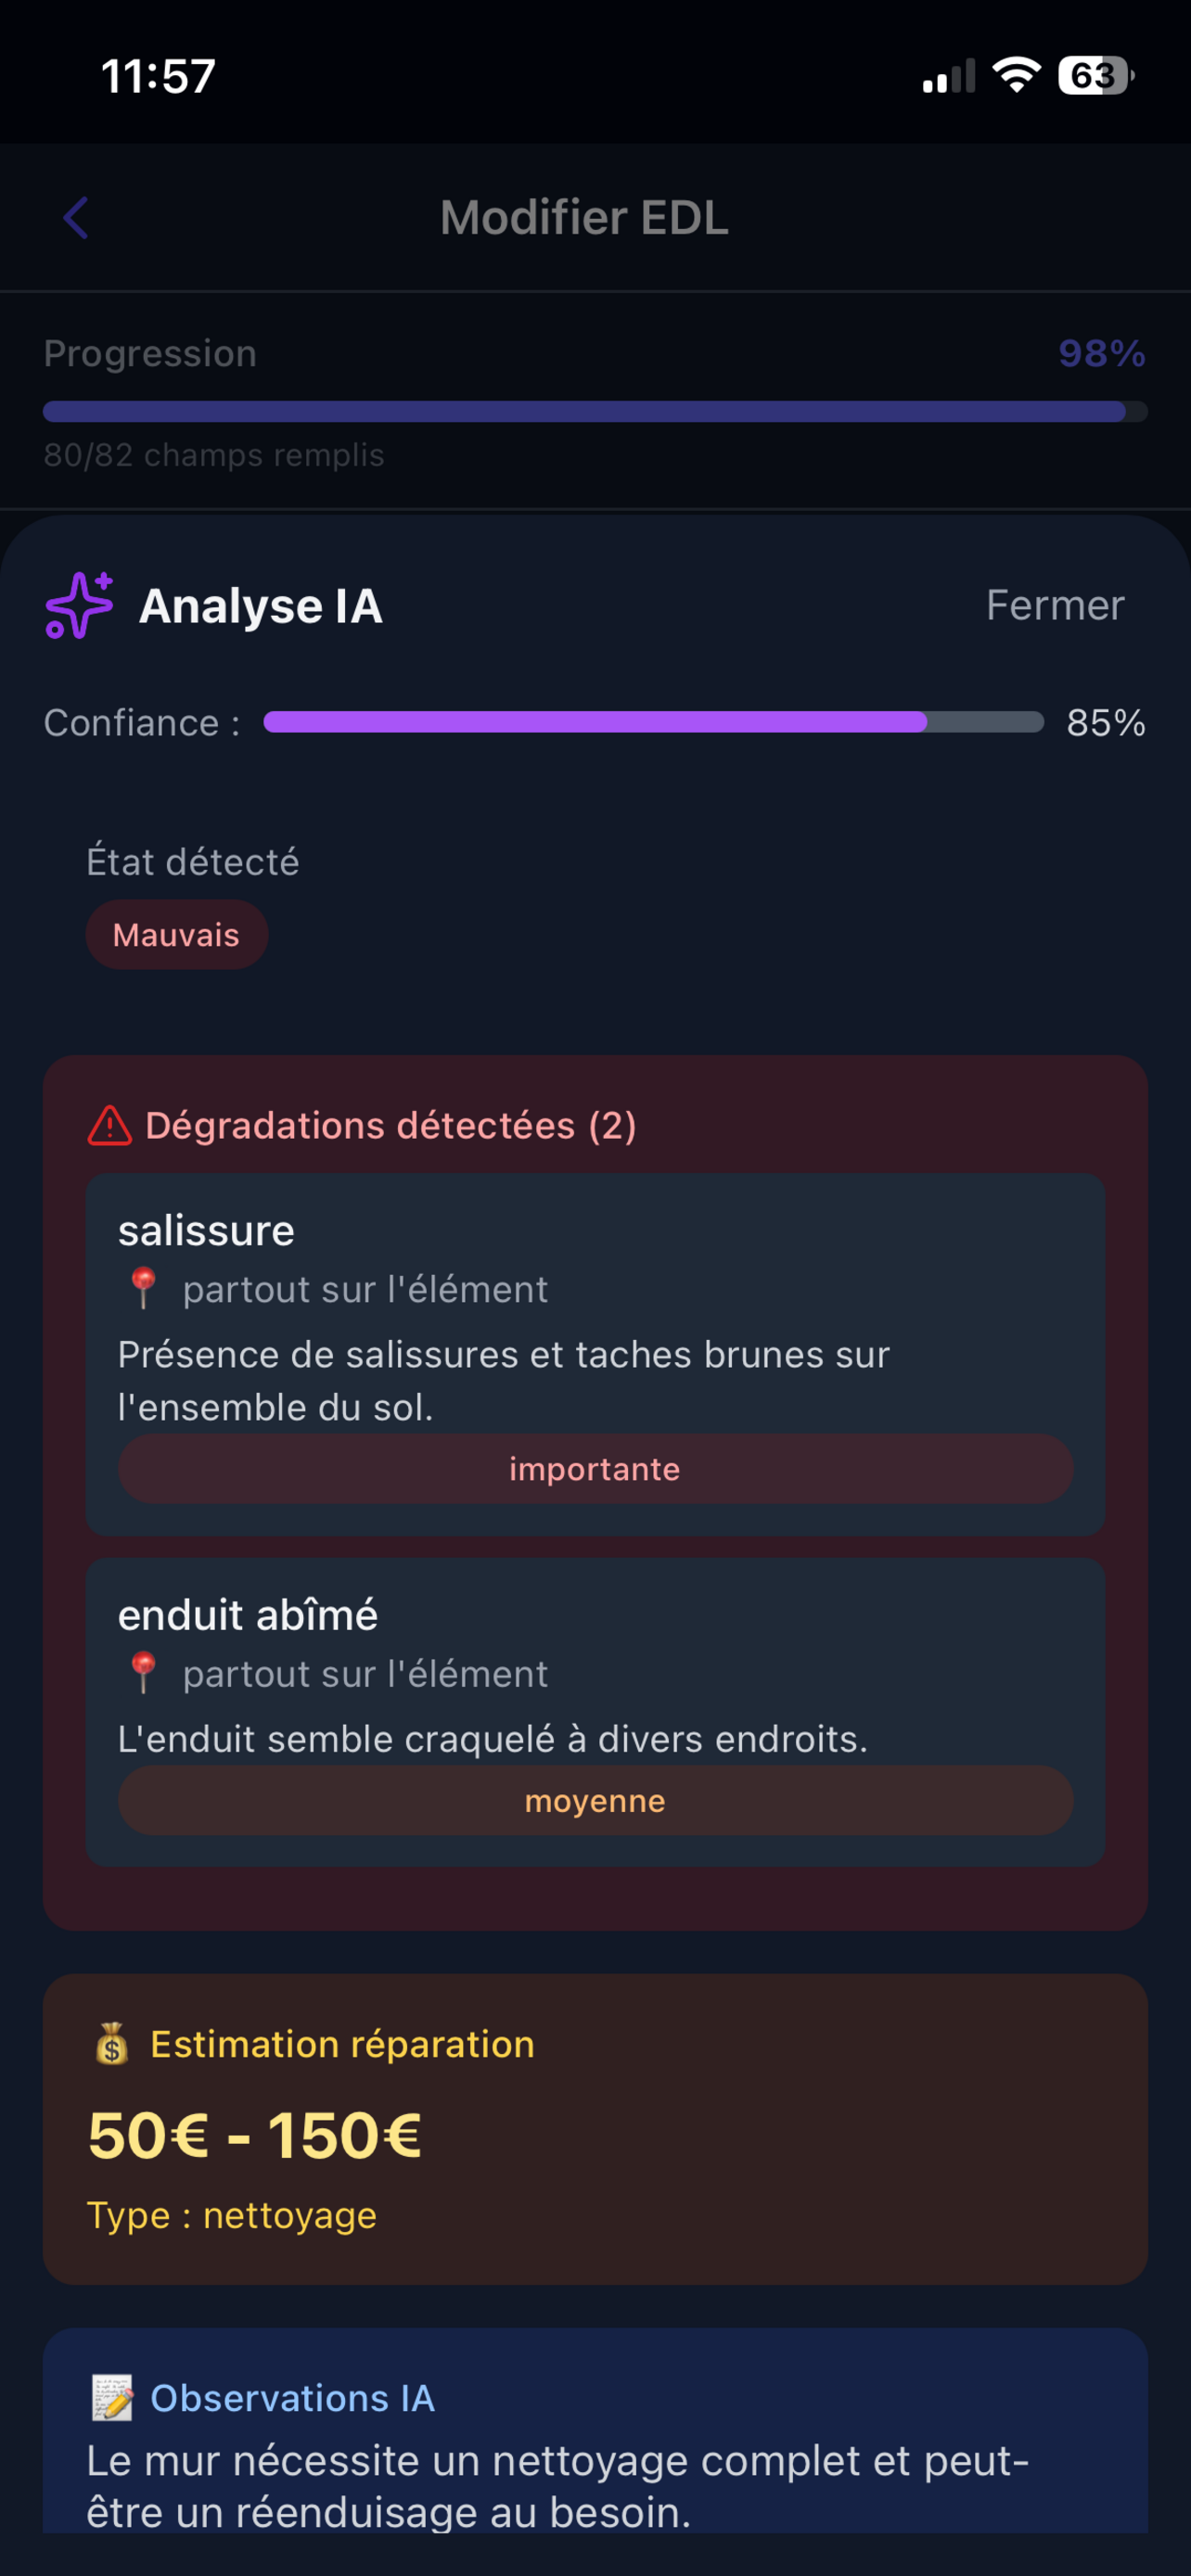Tap the battery indicator showing 63

[1095, 75]
